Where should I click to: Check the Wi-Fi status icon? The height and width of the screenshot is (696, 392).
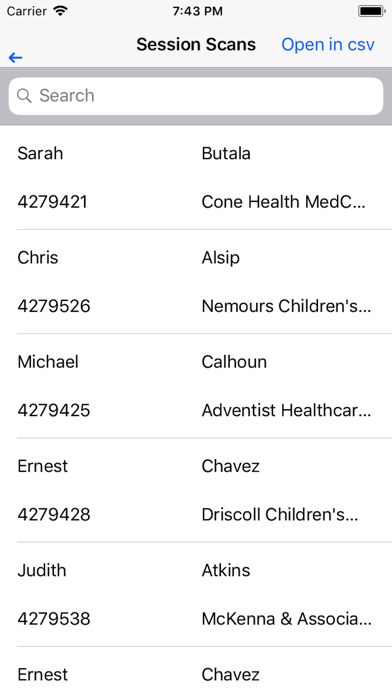point(60,11)
